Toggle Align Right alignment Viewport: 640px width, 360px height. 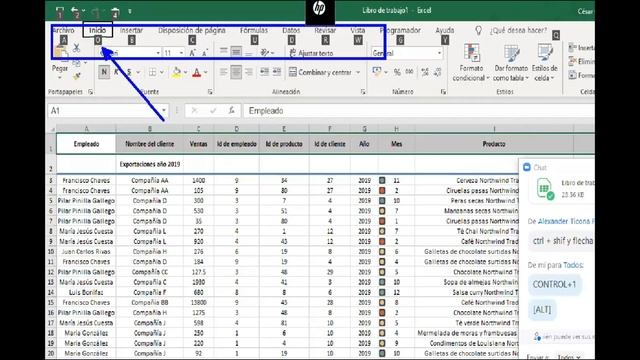point(249,72)
